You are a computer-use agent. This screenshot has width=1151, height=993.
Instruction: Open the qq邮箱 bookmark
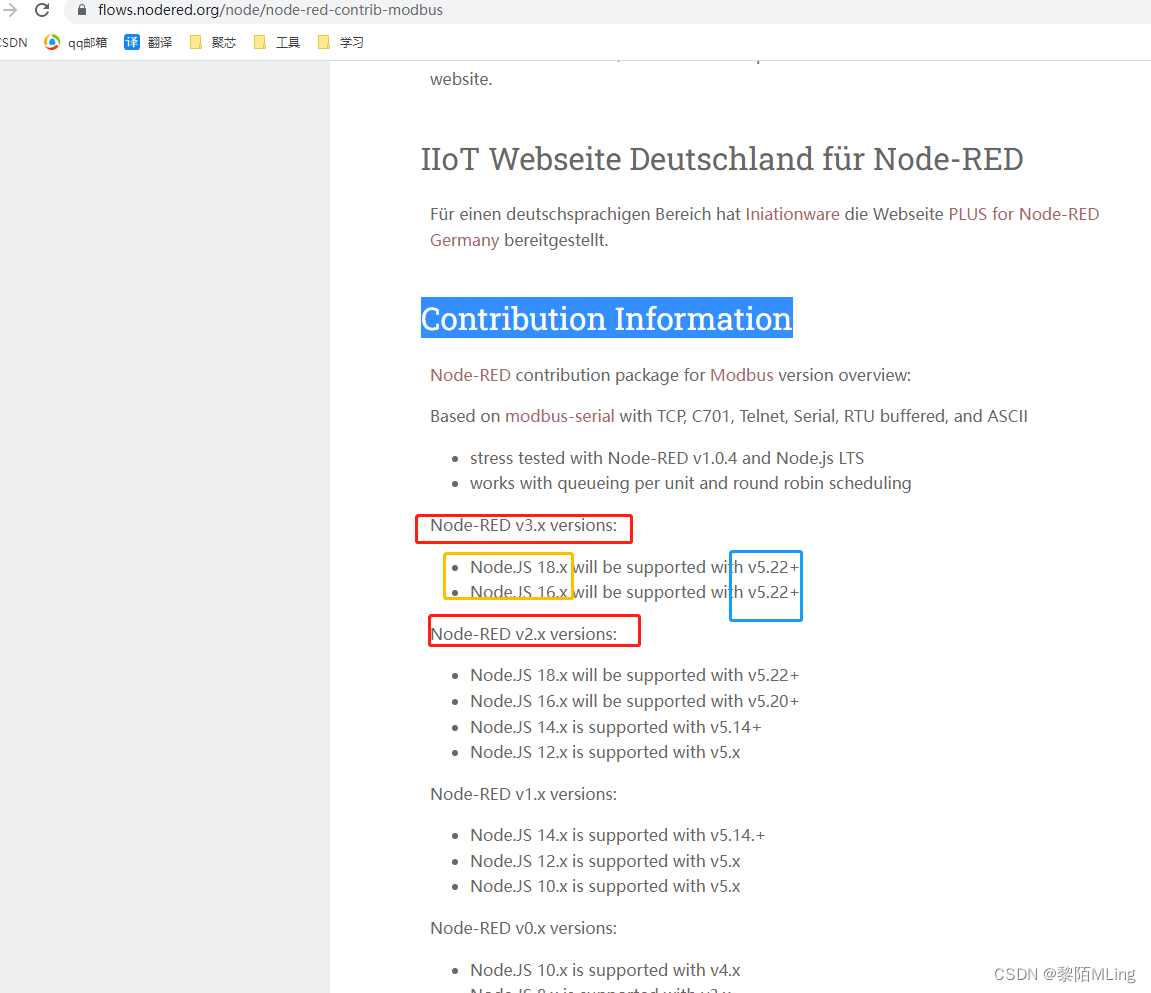tap(75, 42)
